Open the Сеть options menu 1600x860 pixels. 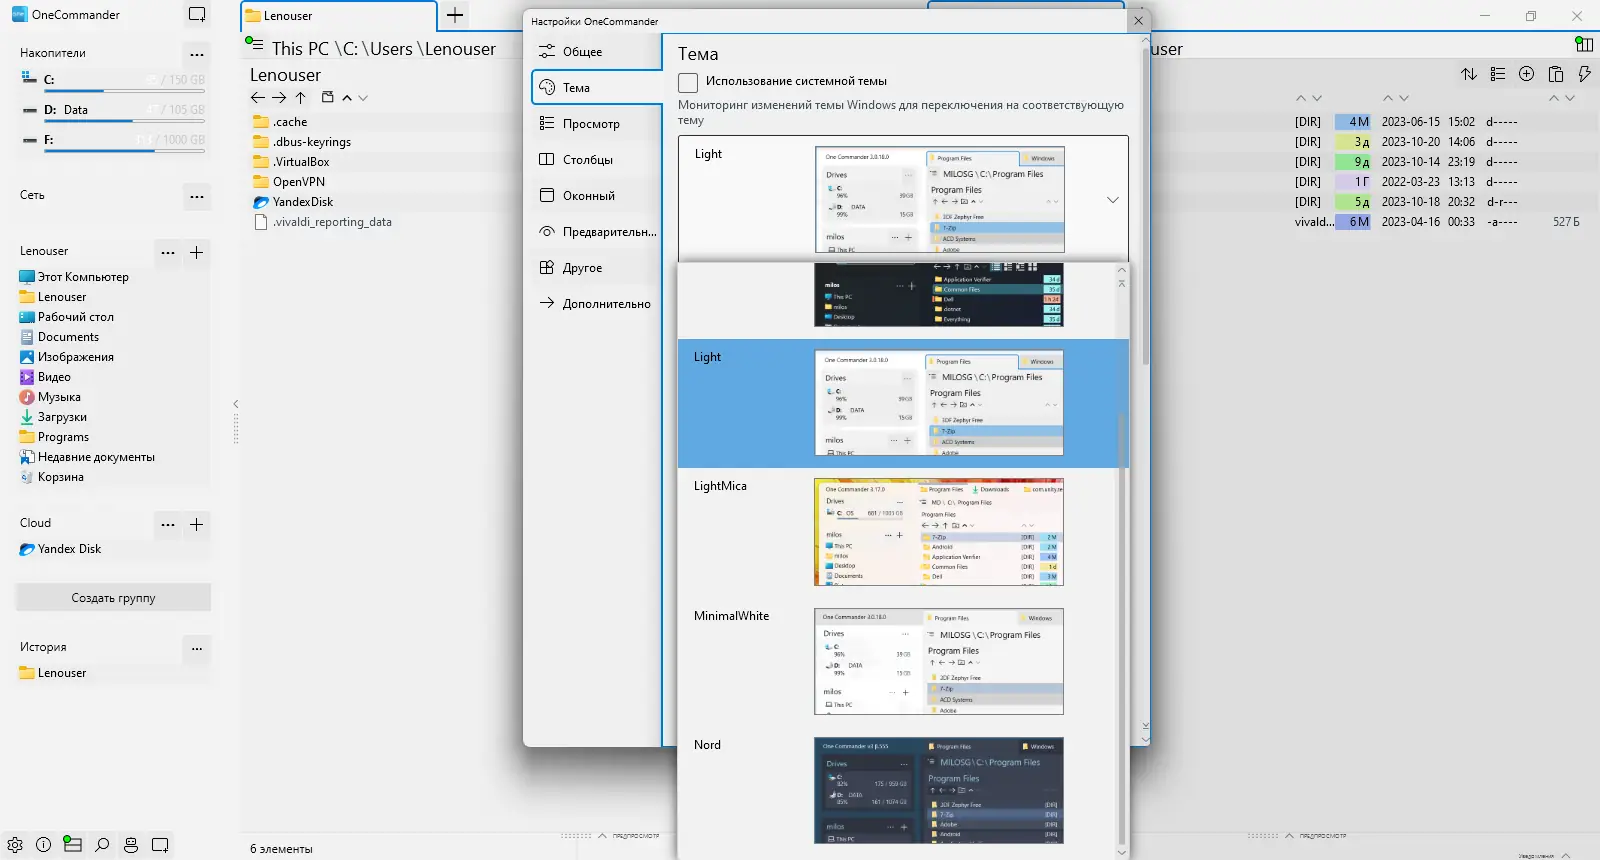(x=197, y=196)
